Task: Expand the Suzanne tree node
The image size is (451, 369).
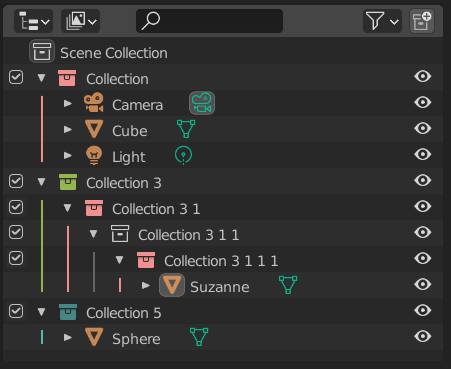Action: pyautogui.click(x=146, y=285)
